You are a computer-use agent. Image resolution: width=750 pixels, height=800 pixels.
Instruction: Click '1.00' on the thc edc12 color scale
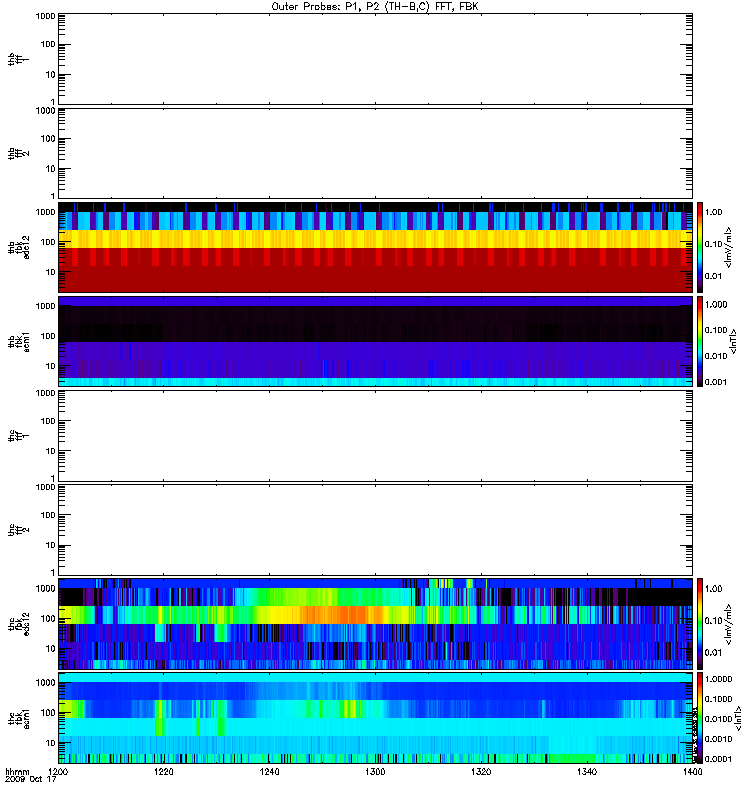tap(713, 589)
